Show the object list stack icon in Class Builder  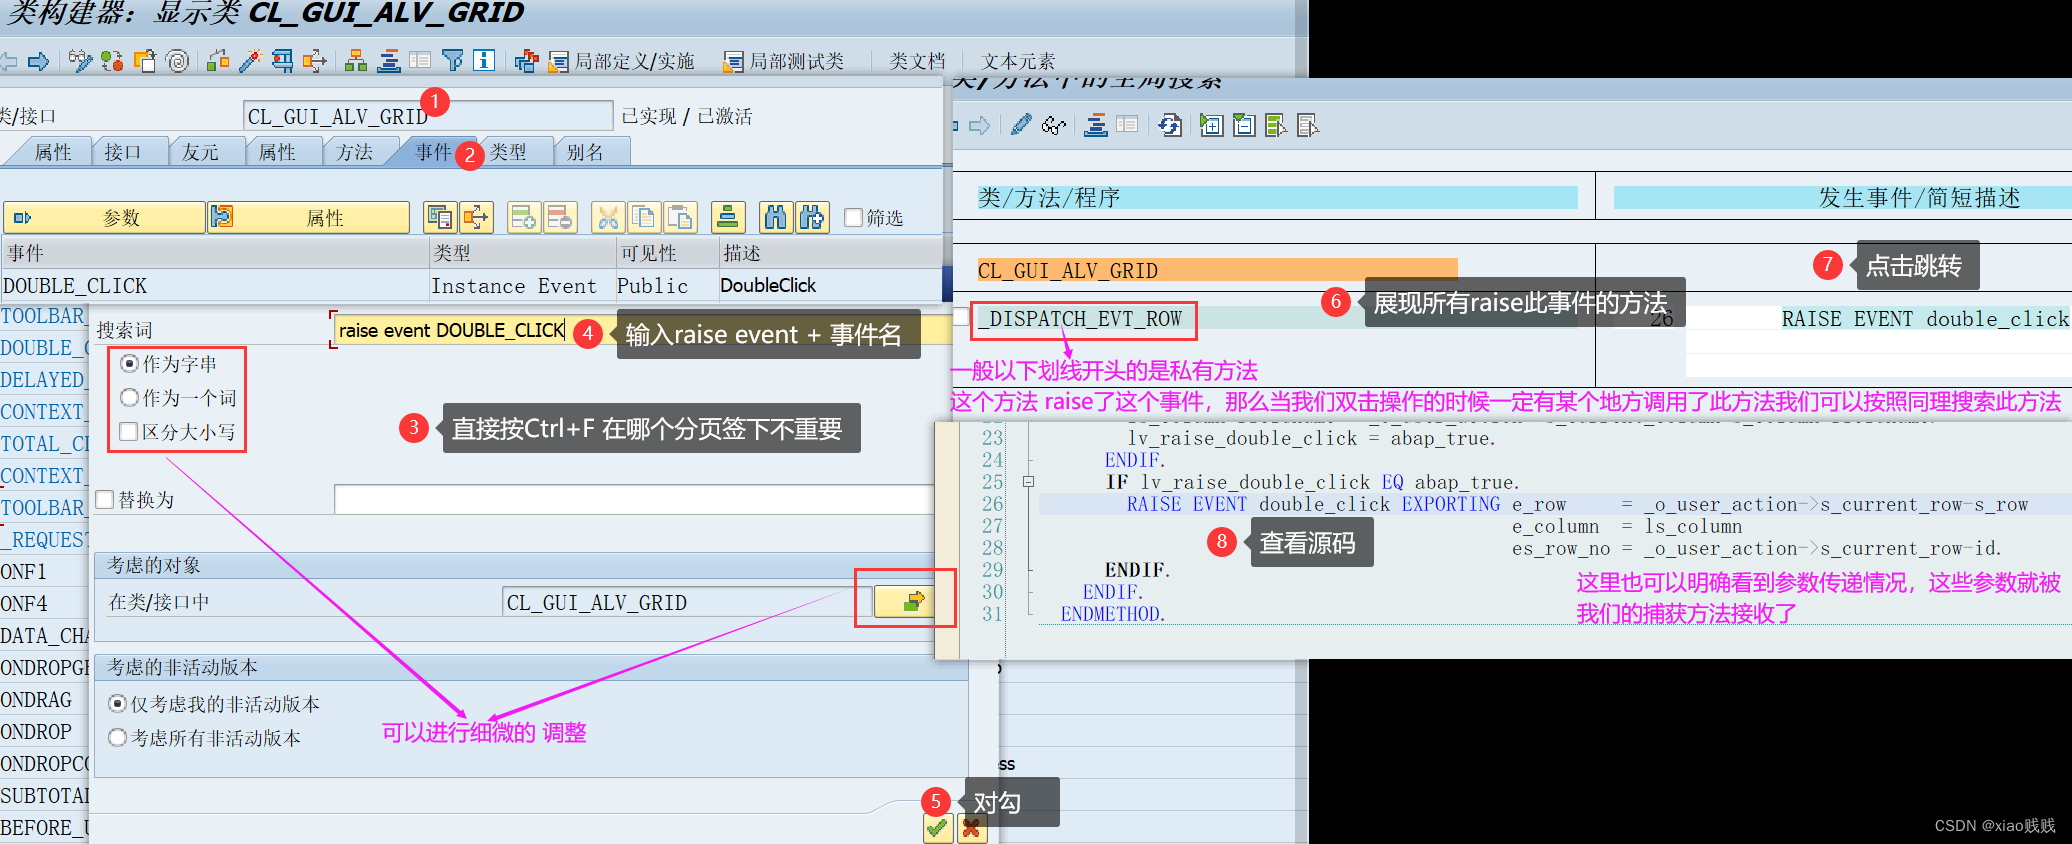tap(389, 62)
